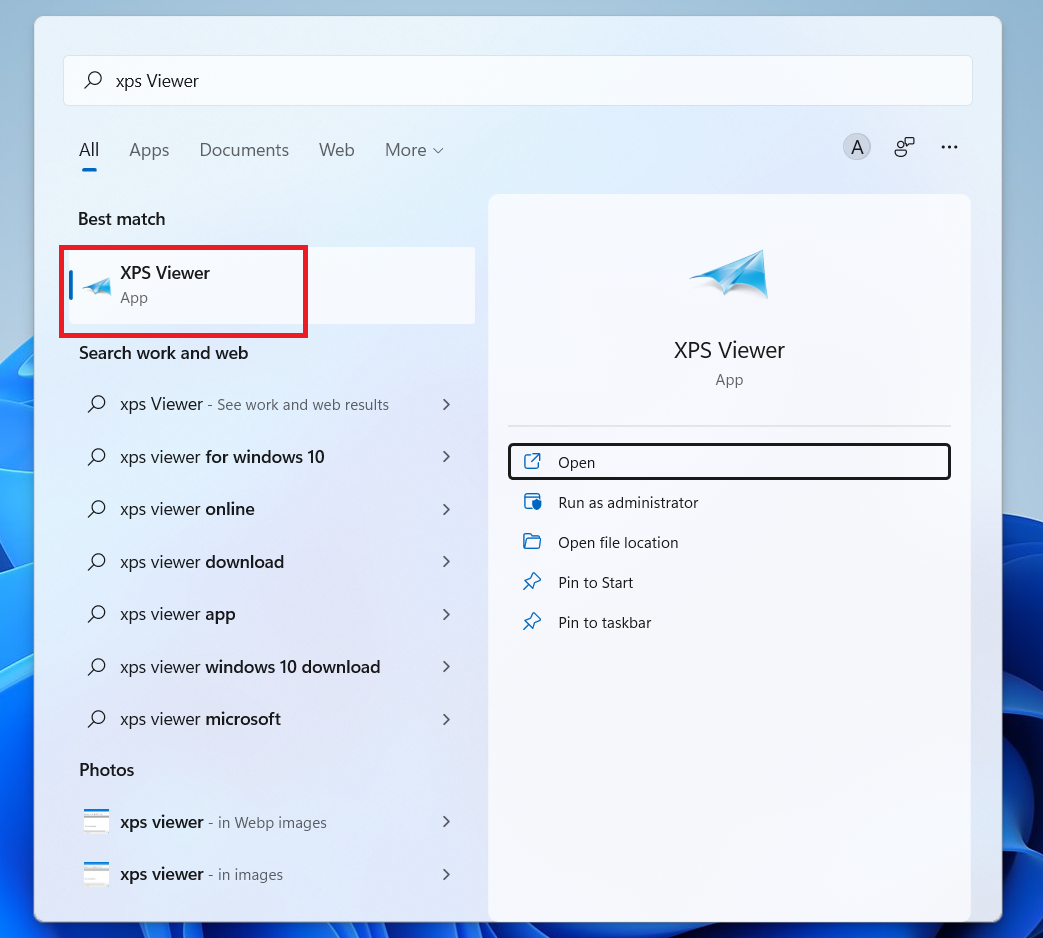This screenshot has width=1043, height=938.
Task: Expand the More filter dropdown
Action: tap(414, 150)
